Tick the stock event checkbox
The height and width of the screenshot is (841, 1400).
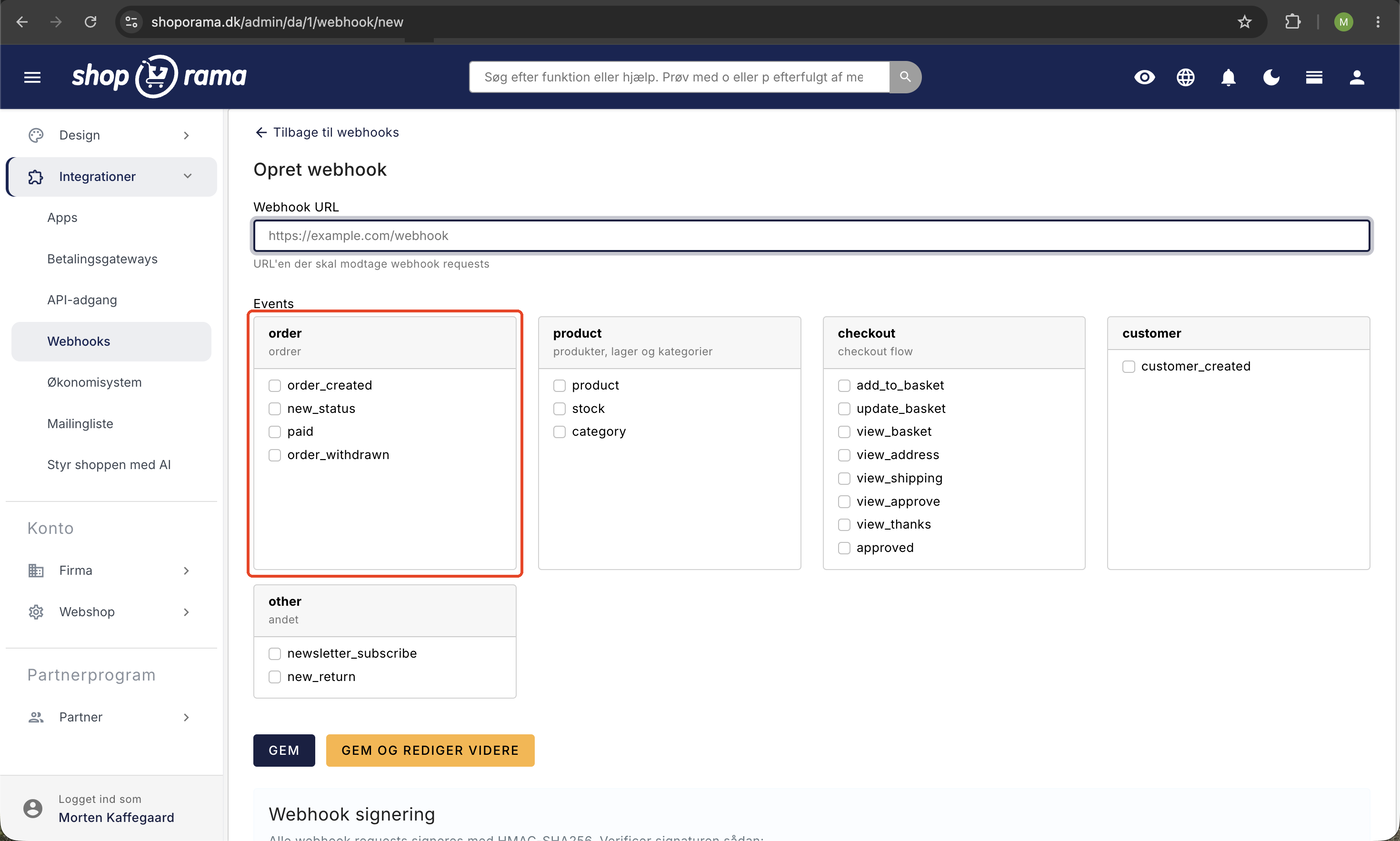559,409
